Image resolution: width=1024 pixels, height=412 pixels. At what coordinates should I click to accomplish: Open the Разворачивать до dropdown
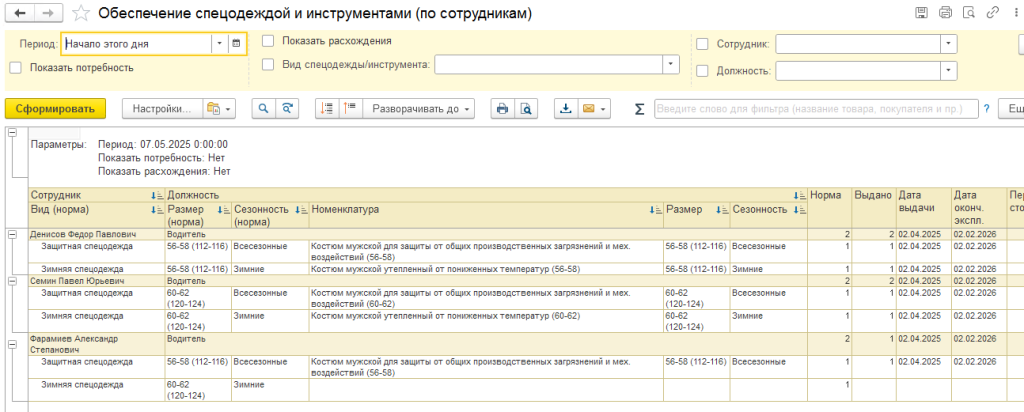(x=417, y=109)
